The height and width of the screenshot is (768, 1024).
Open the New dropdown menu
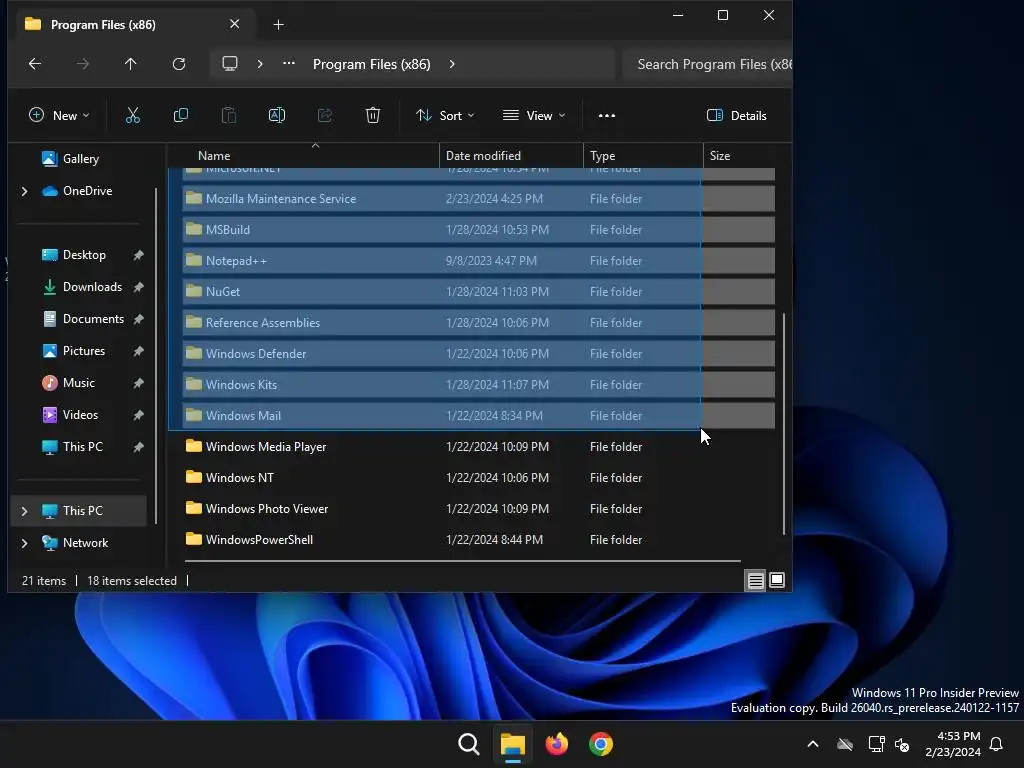point(59,116)
